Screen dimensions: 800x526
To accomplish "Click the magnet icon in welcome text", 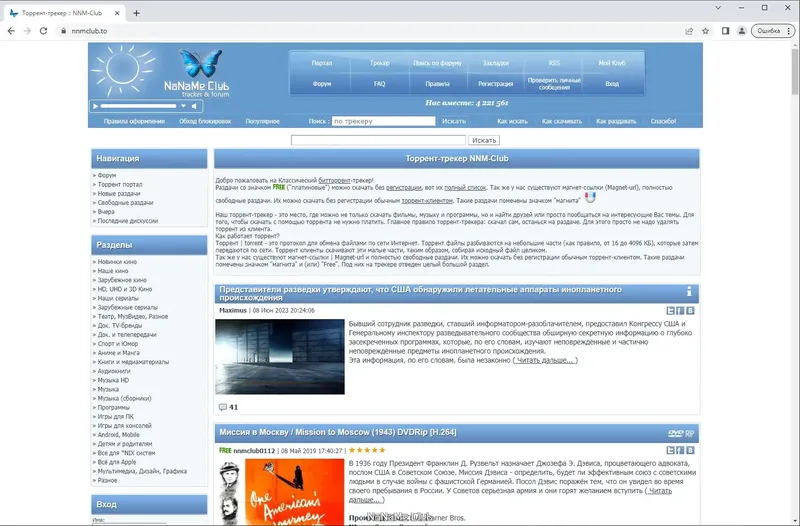I will (x=590, y=197).
